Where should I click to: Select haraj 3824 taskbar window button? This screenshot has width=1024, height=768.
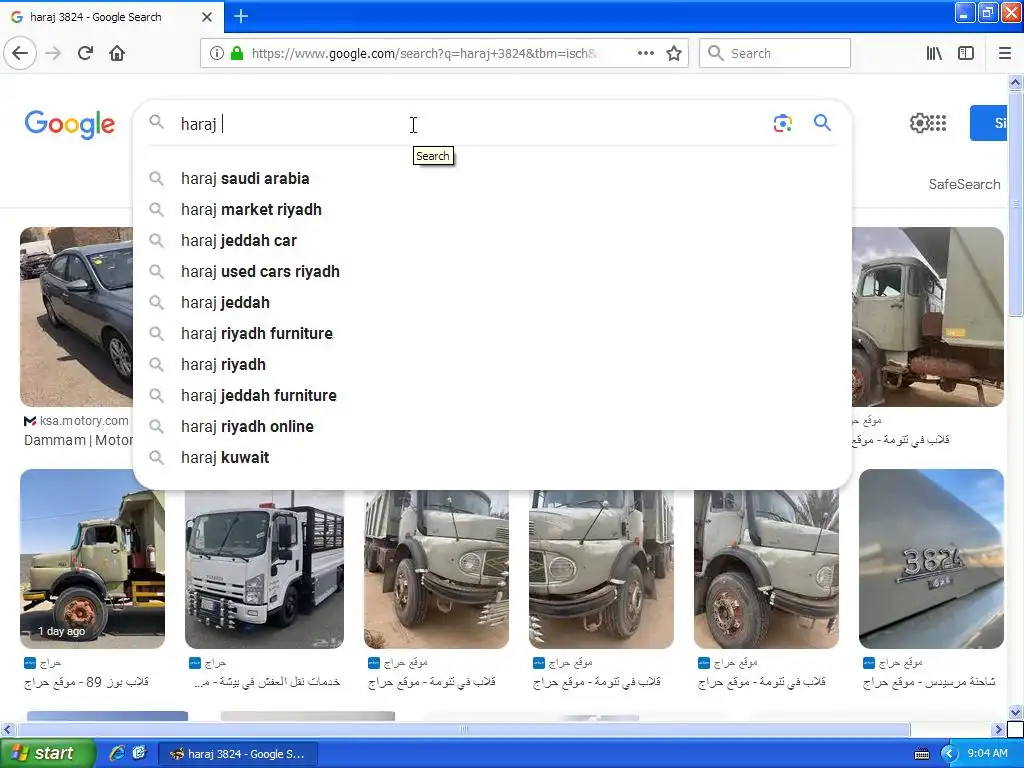click(238, 754)
